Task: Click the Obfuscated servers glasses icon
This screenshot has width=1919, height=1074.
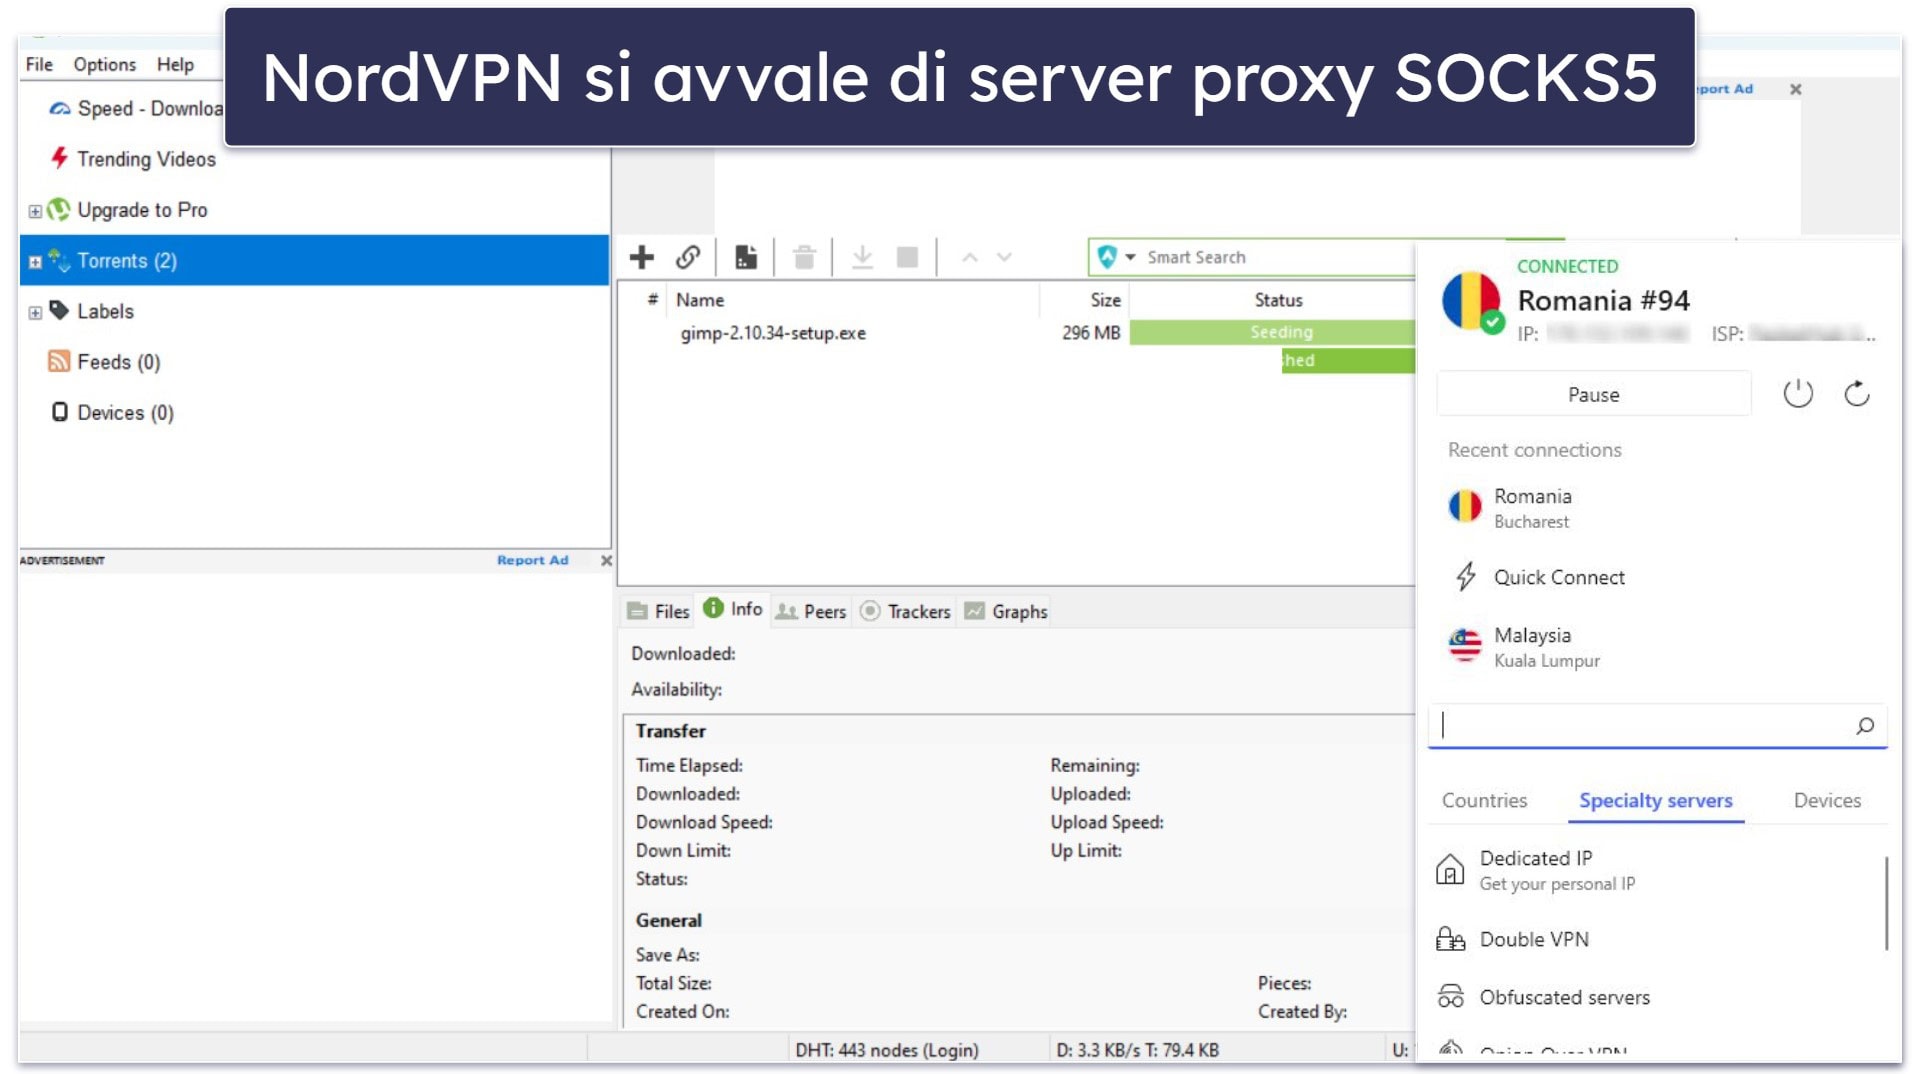Action: point(1450,997)
